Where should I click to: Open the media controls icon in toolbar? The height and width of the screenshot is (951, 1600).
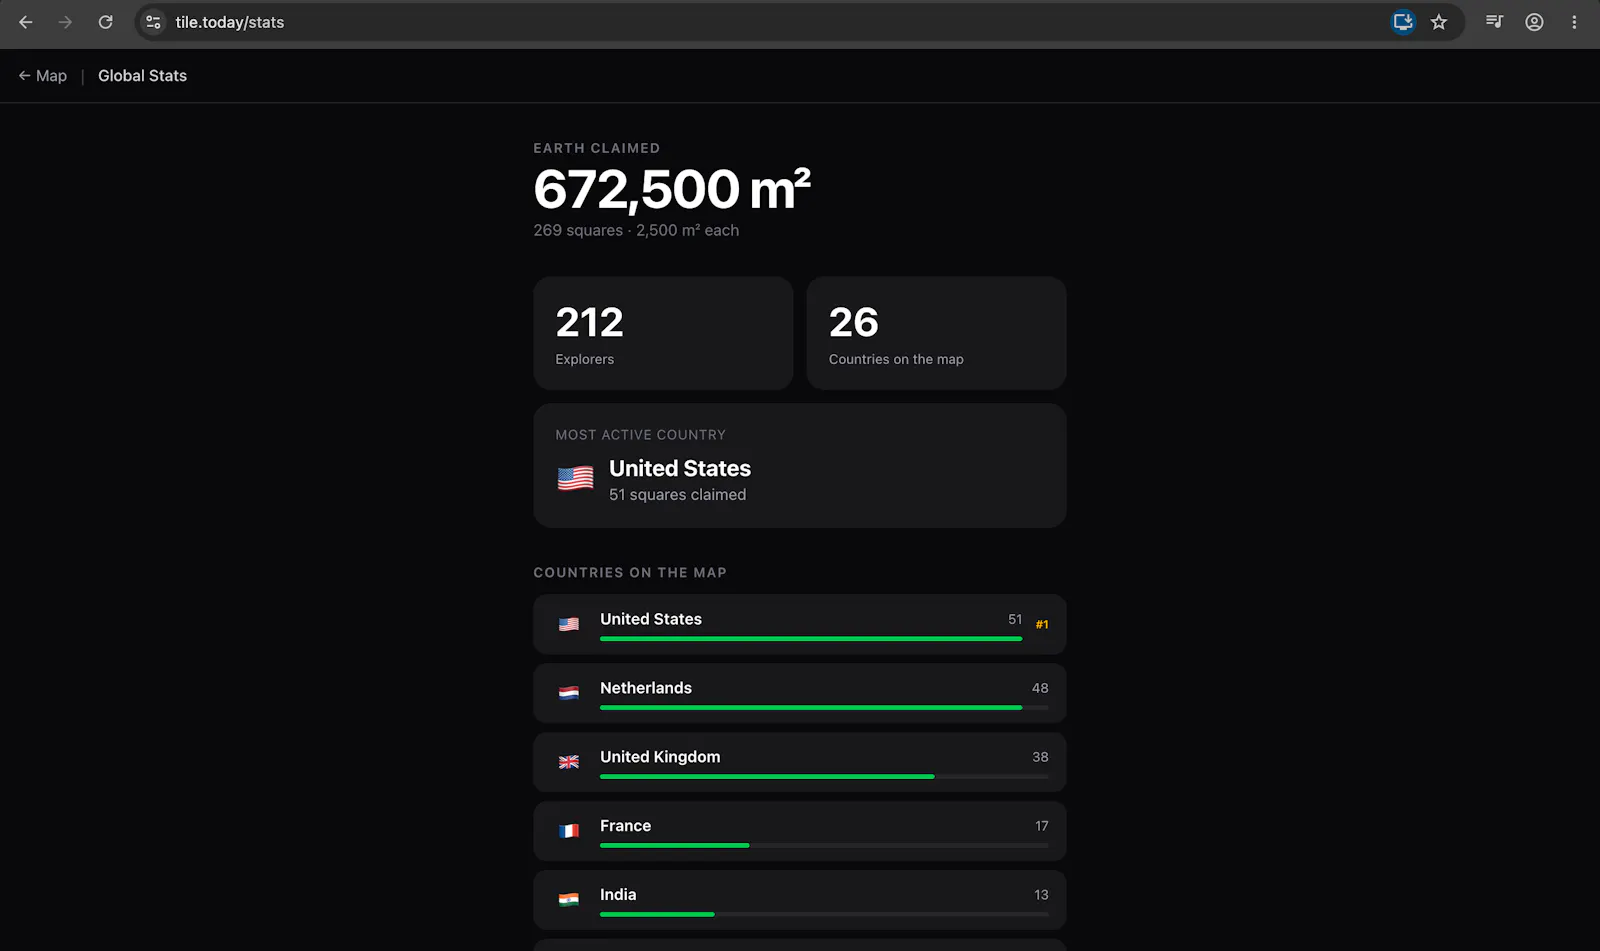click(1494, 22)
